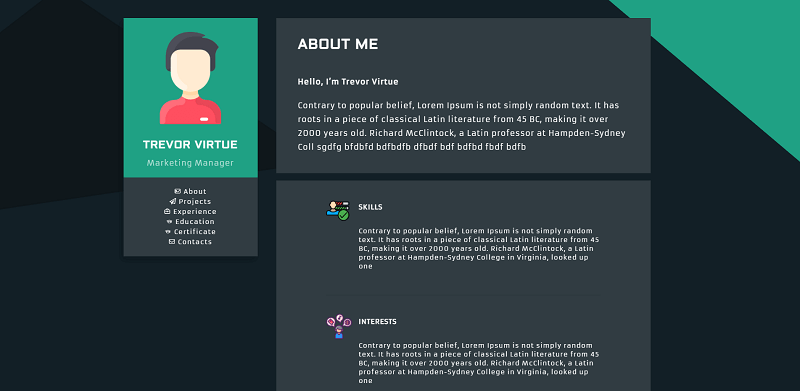Click the envelope icon beside About

178,191
